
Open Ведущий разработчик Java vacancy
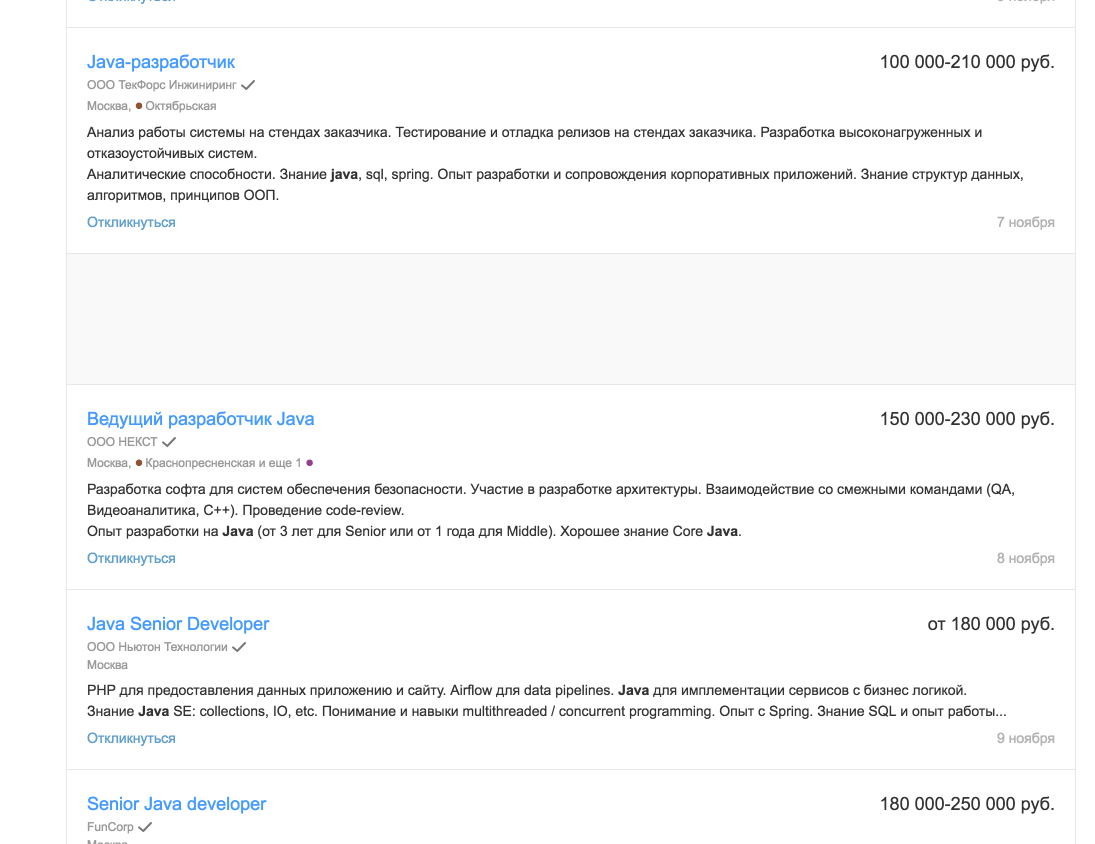click(x=200, y=419)
